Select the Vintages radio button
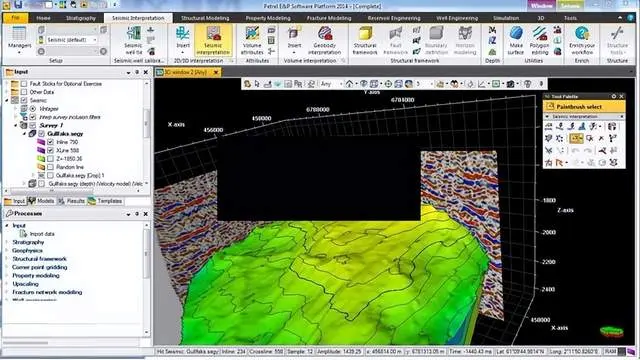The height and width of the screenshot is (360, 640). point(33,109)
